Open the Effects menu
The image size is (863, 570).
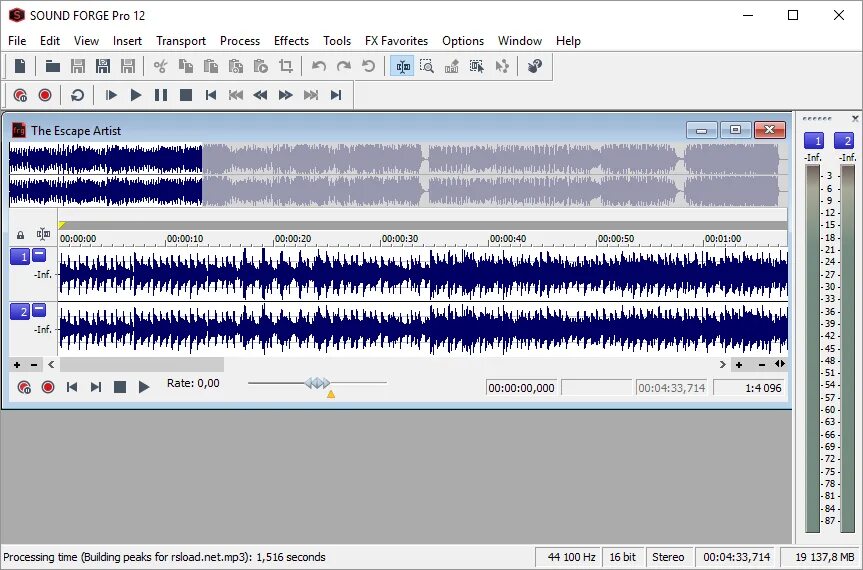coord(291,41)
